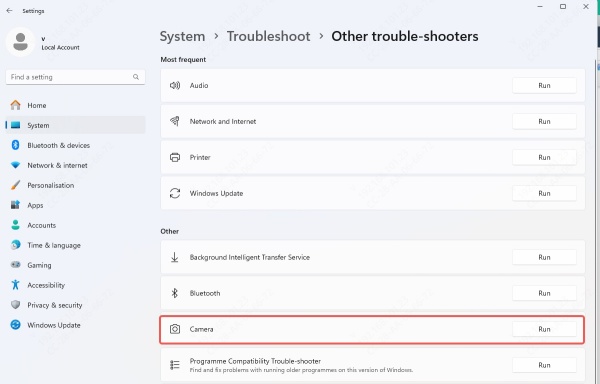
Task: Click the Audio speaker icon
Action: coord(175,85)
